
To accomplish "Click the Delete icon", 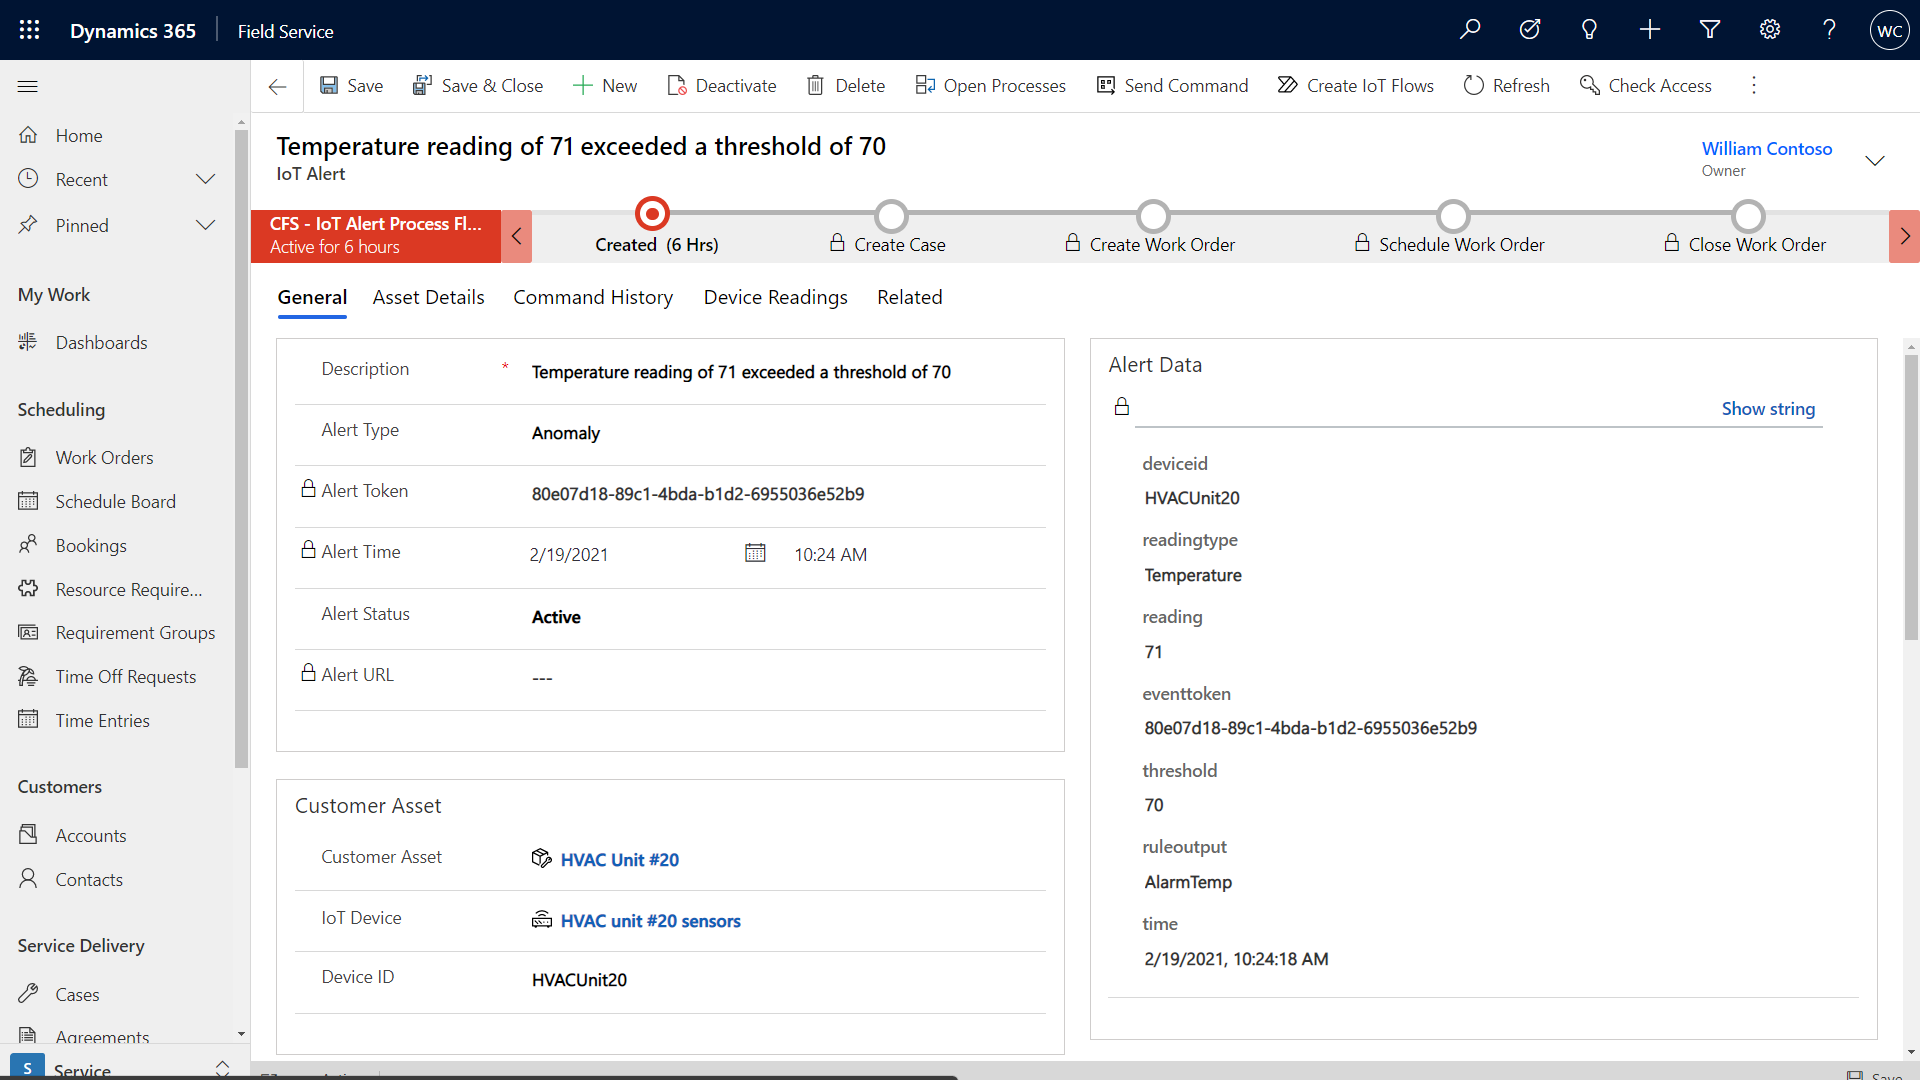I will pos(814,86).
